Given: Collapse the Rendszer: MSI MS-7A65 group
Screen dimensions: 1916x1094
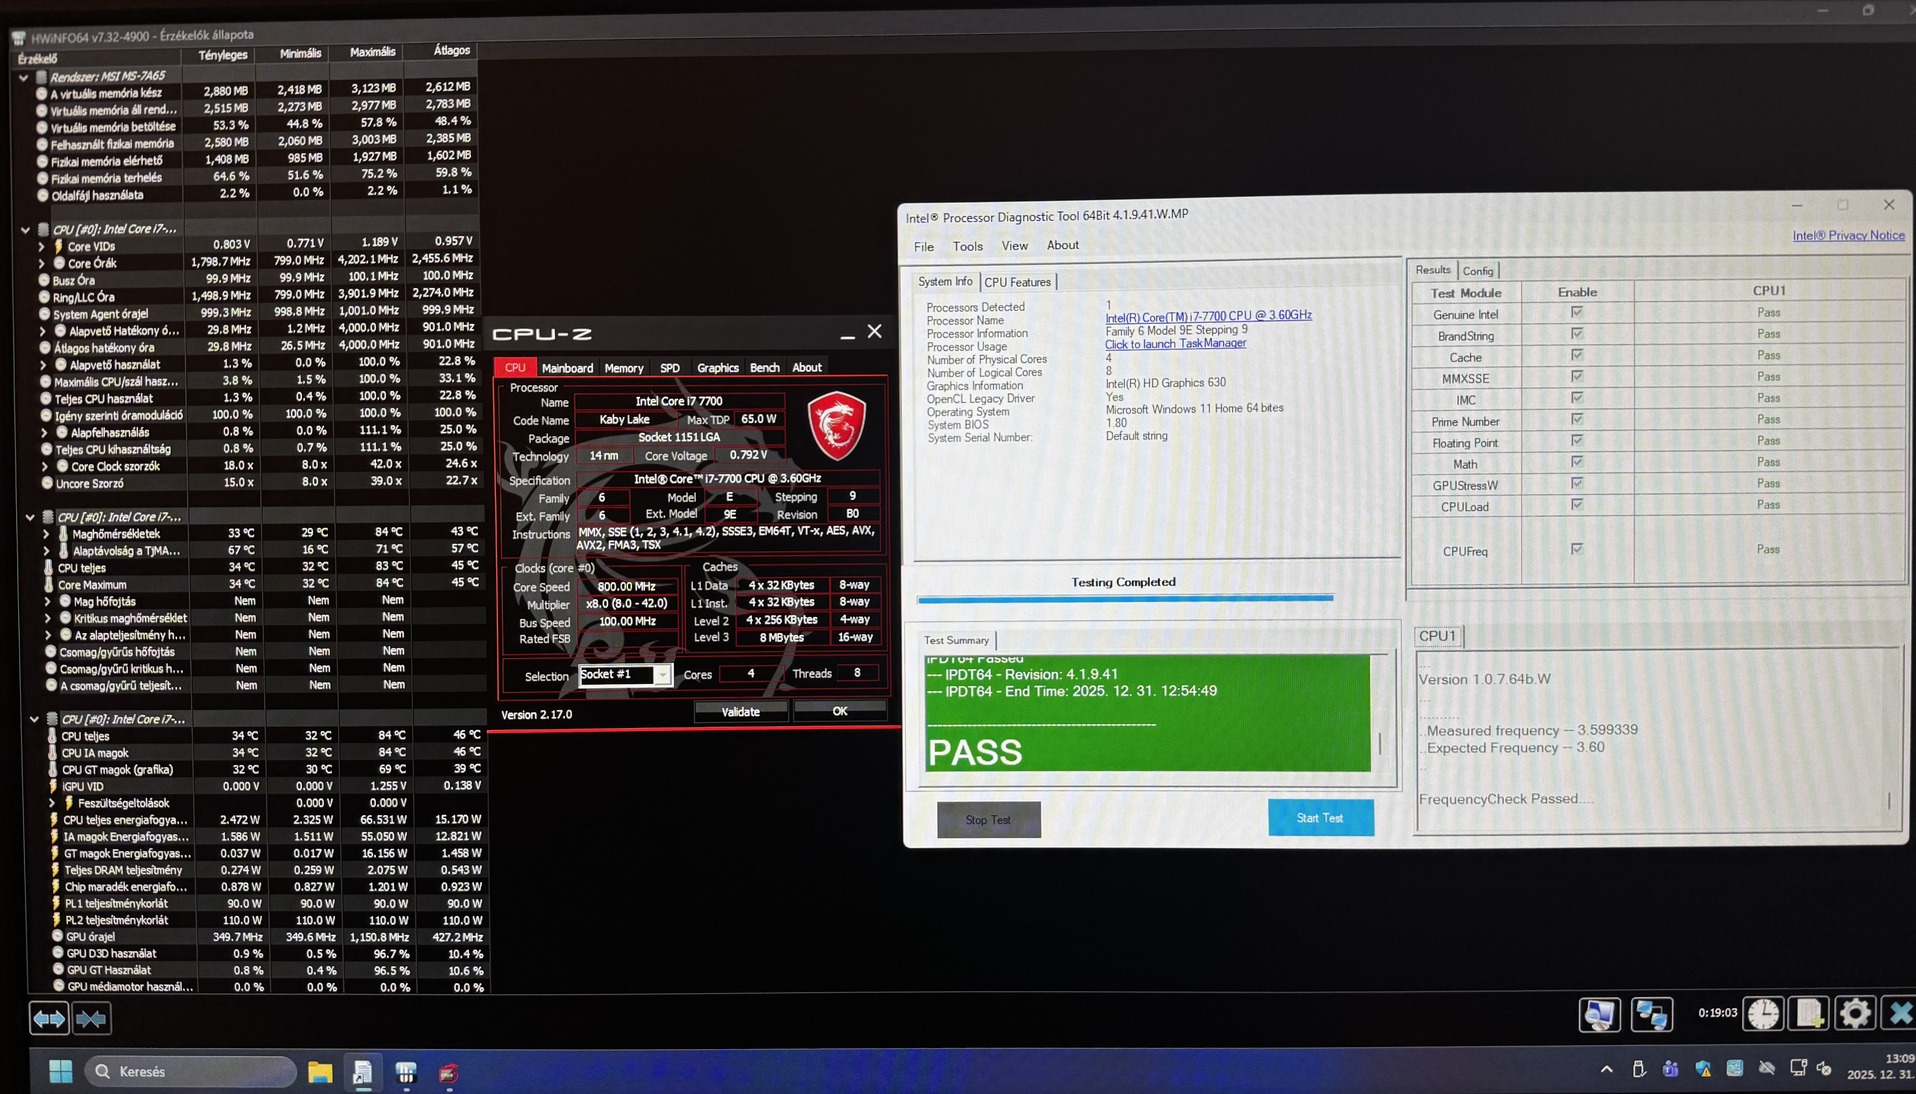Looking at the screenshot, I should click(x=23, y=77).
